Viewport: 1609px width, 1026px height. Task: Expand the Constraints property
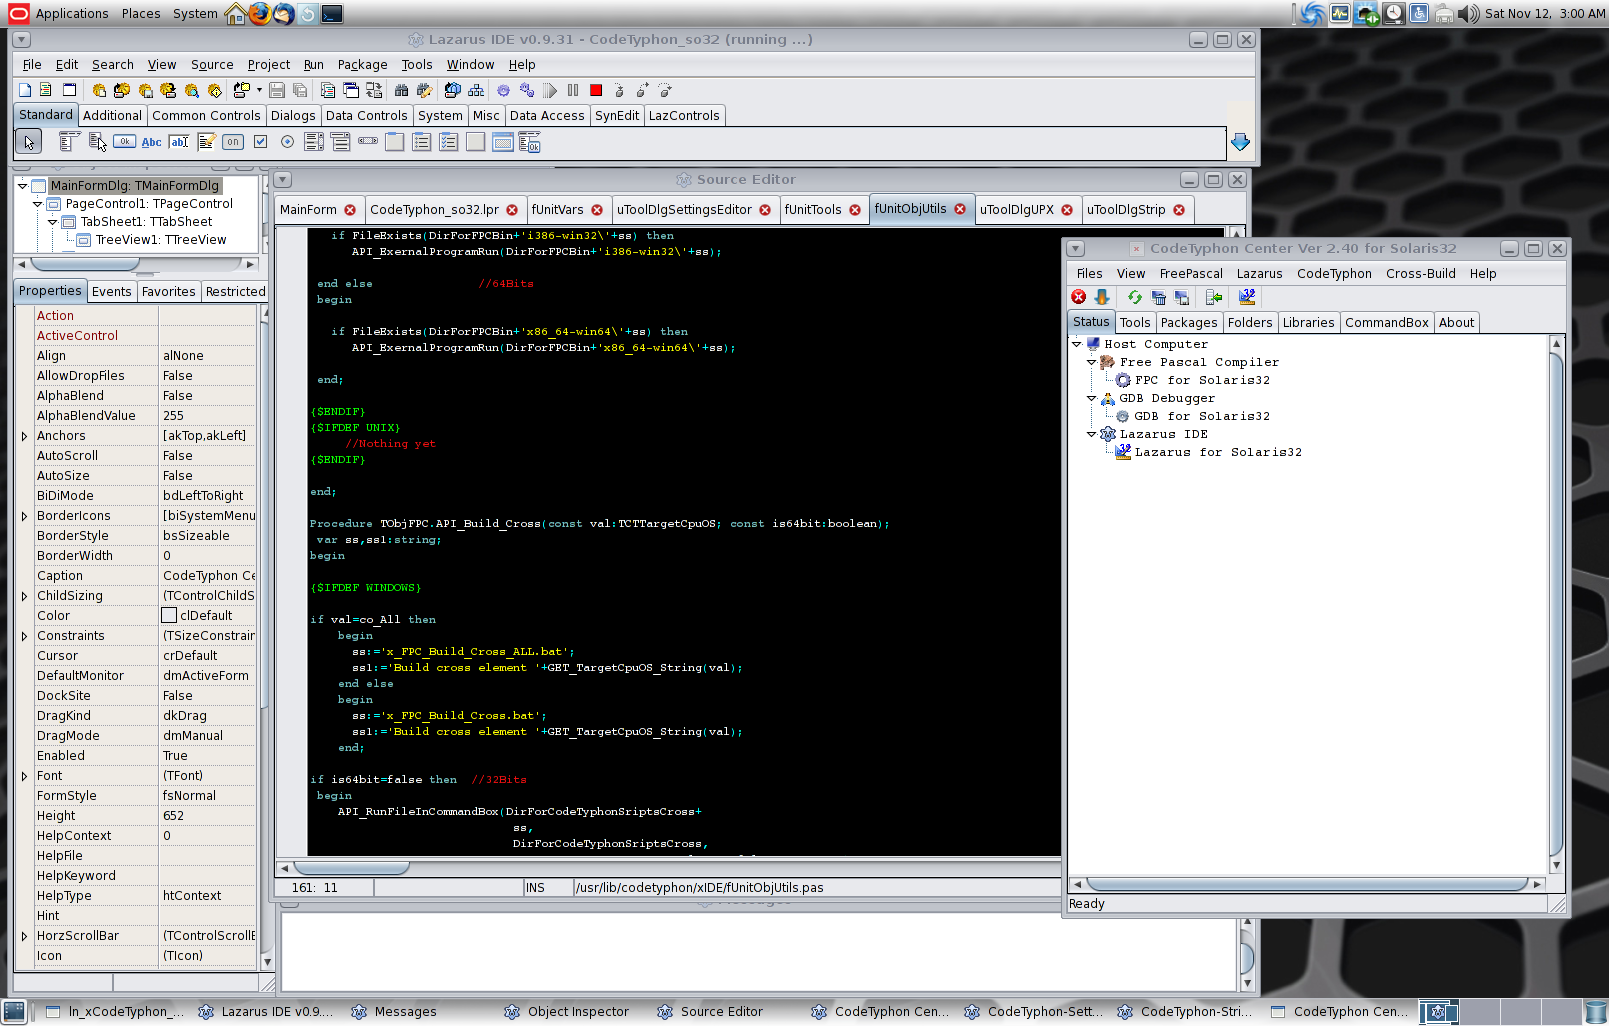(x=24, y=636)
